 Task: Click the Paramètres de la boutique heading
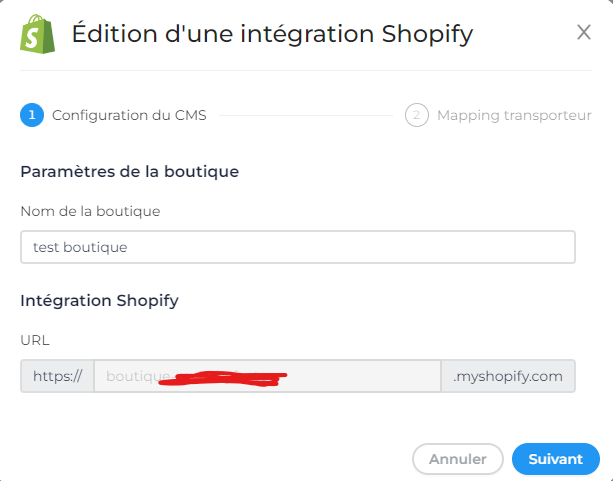pos(130,172)
